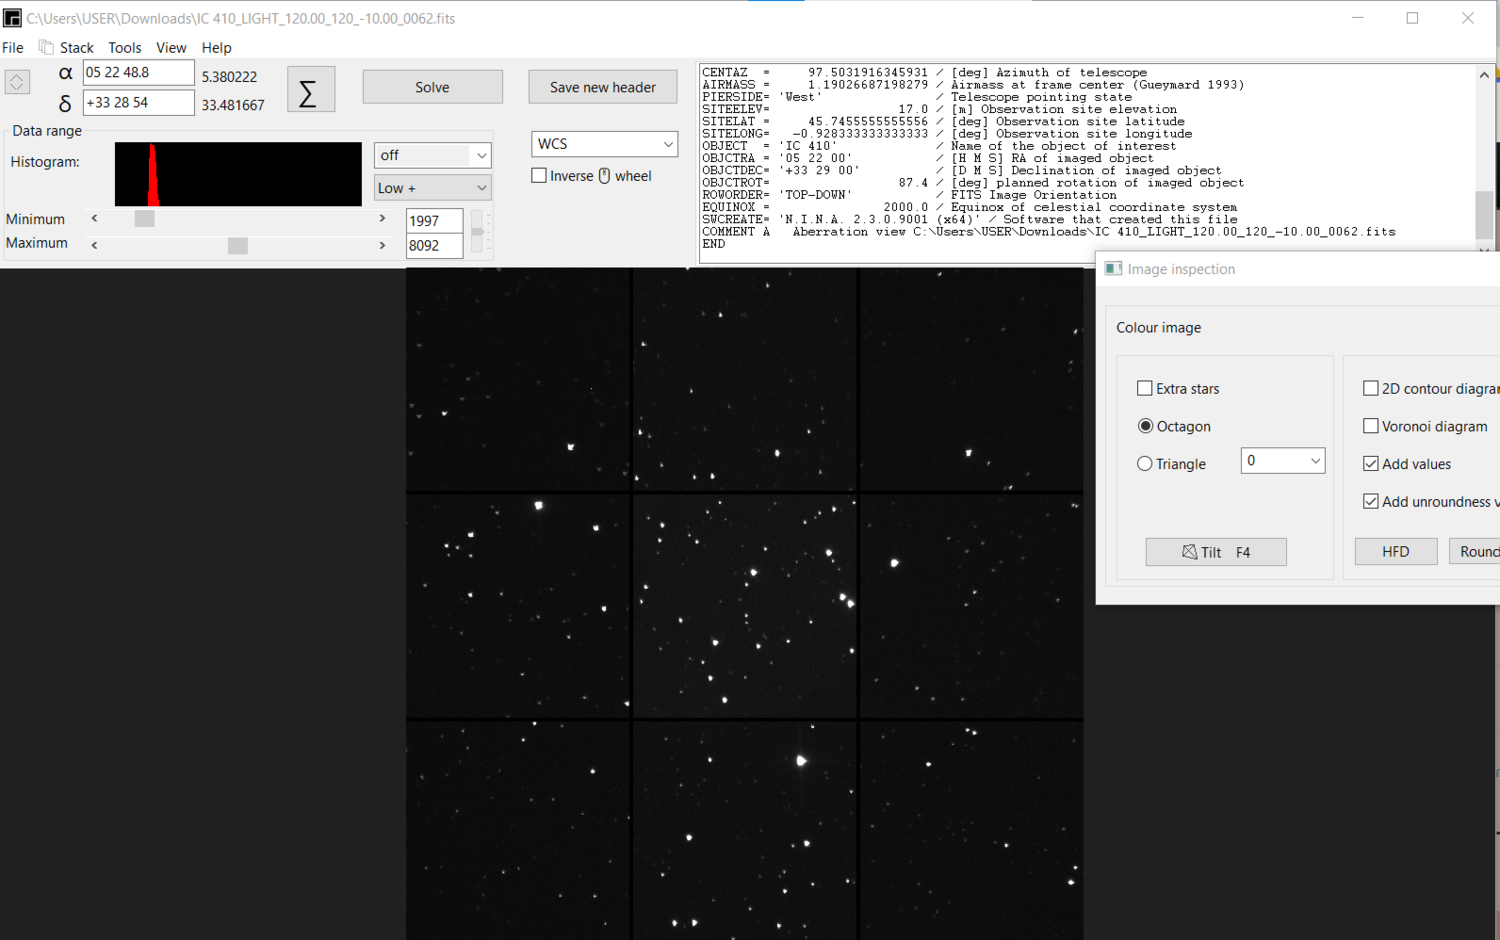Click the right arrow of the Minimum slider
The height and width of the screenshot is (940, 1500).
pyautogui.click(x=382, y=218)
